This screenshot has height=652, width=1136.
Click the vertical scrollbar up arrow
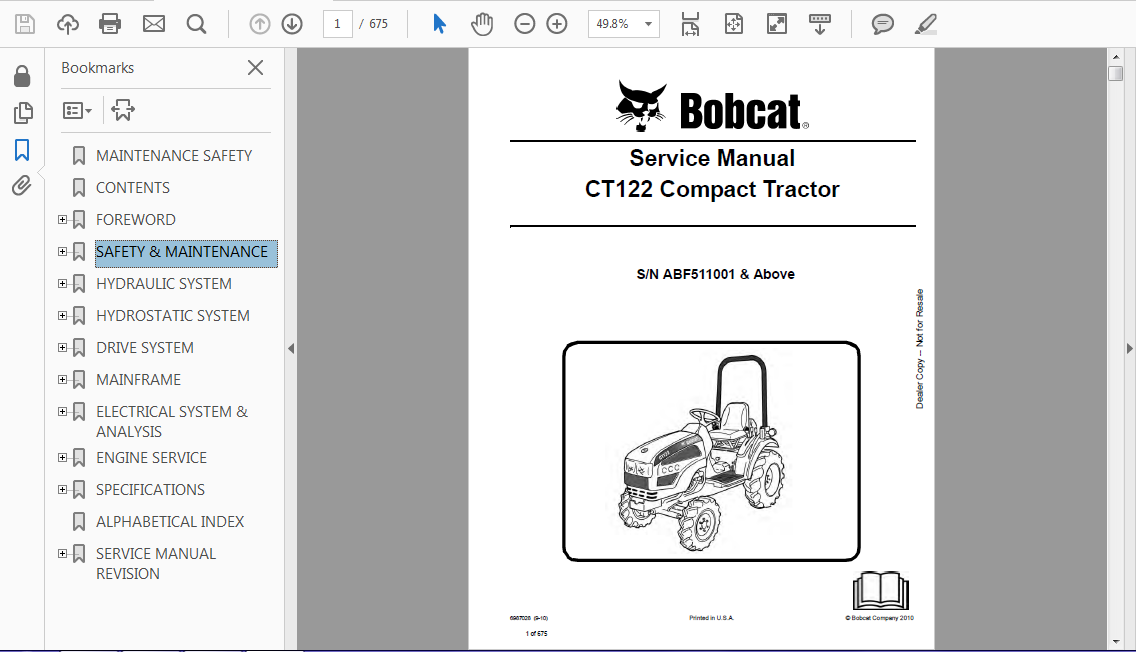point(1115,57)
